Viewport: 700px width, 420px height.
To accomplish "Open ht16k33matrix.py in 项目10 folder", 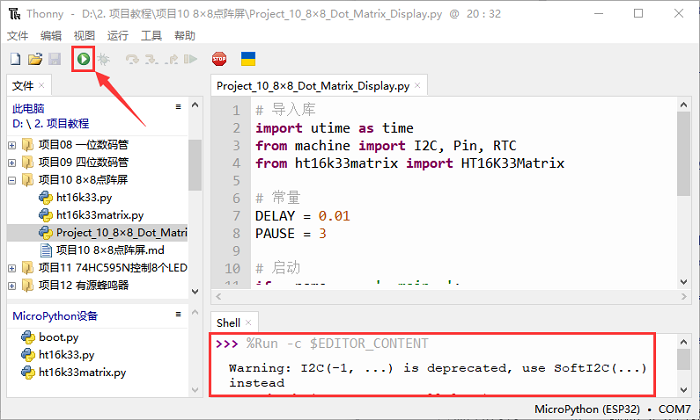I will pos(99,214).
